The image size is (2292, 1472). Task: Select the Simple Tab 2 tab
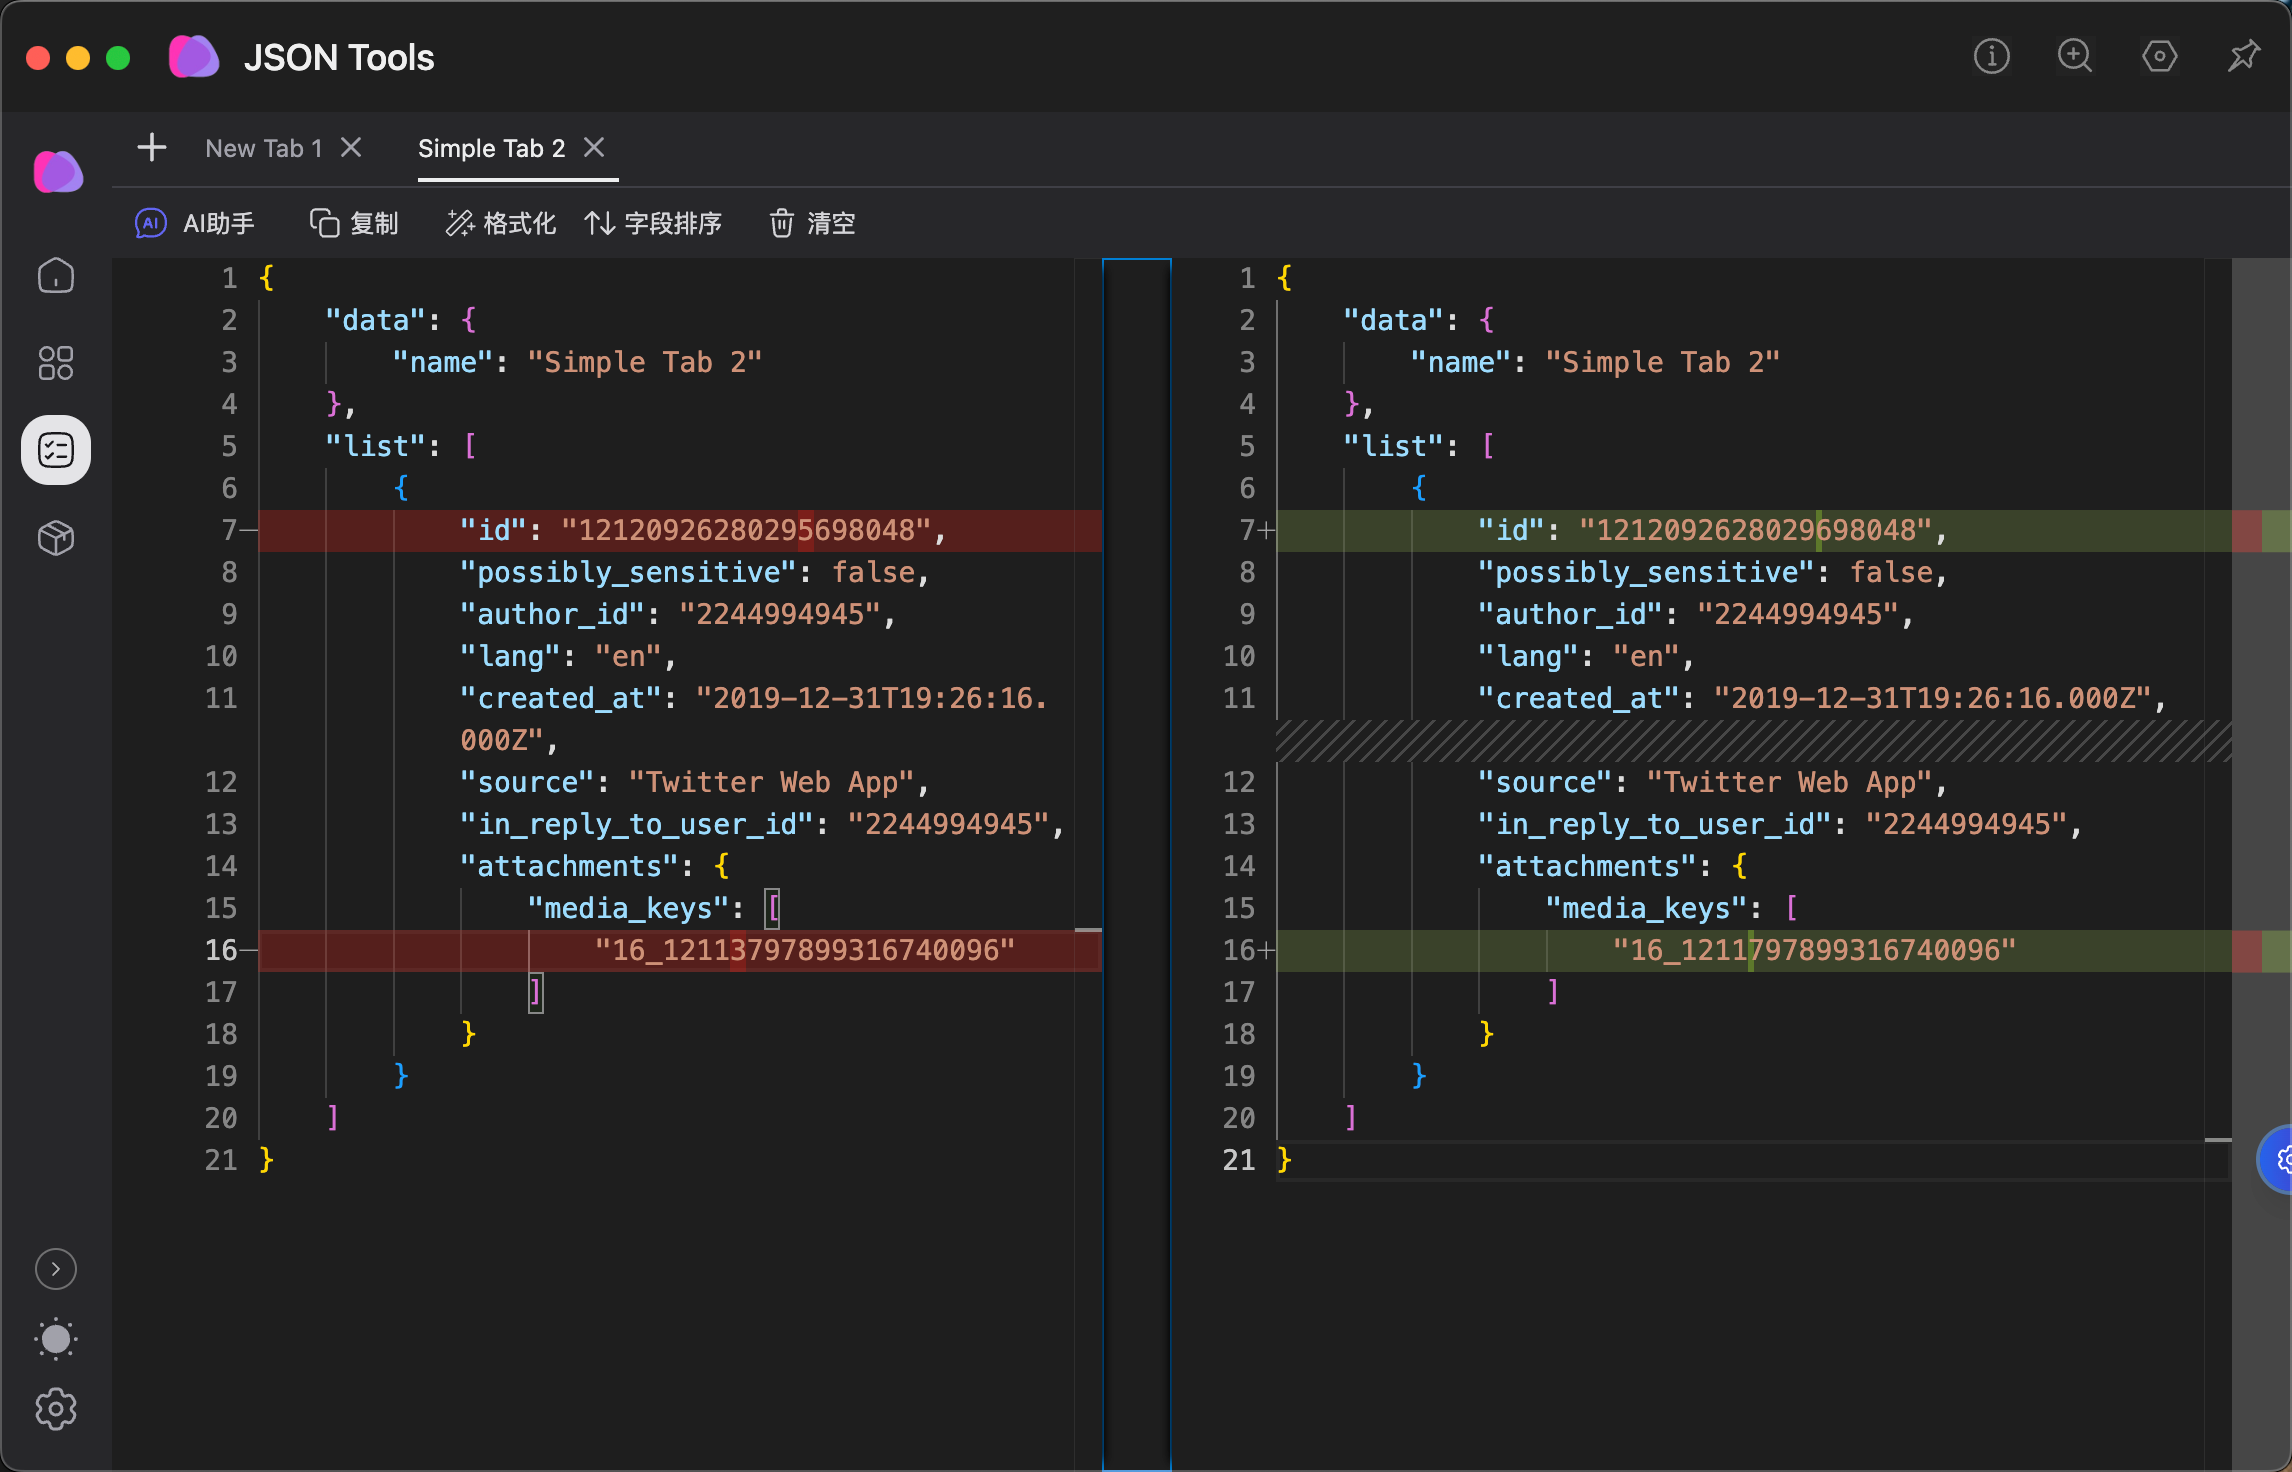tap(492, 149)
